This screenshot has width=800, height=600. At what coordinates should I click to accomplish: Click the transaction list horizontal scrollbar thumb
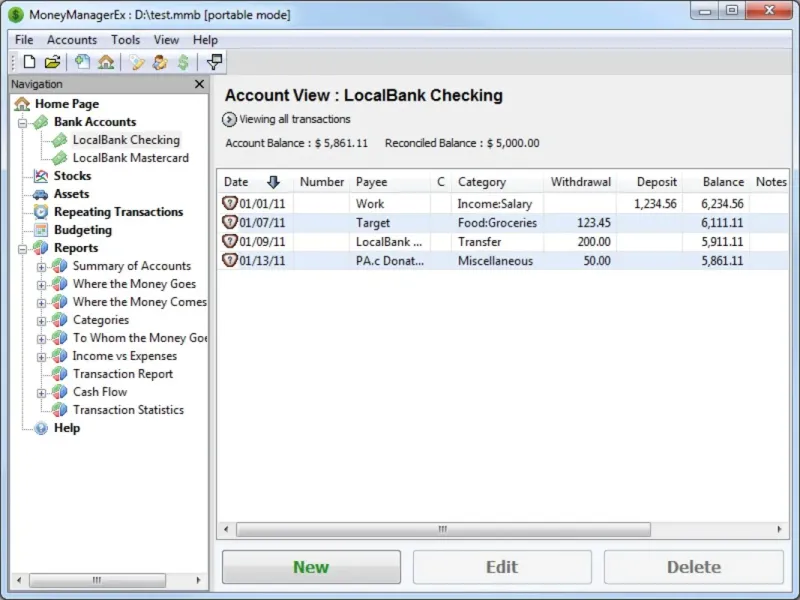[x=443, y=530]
